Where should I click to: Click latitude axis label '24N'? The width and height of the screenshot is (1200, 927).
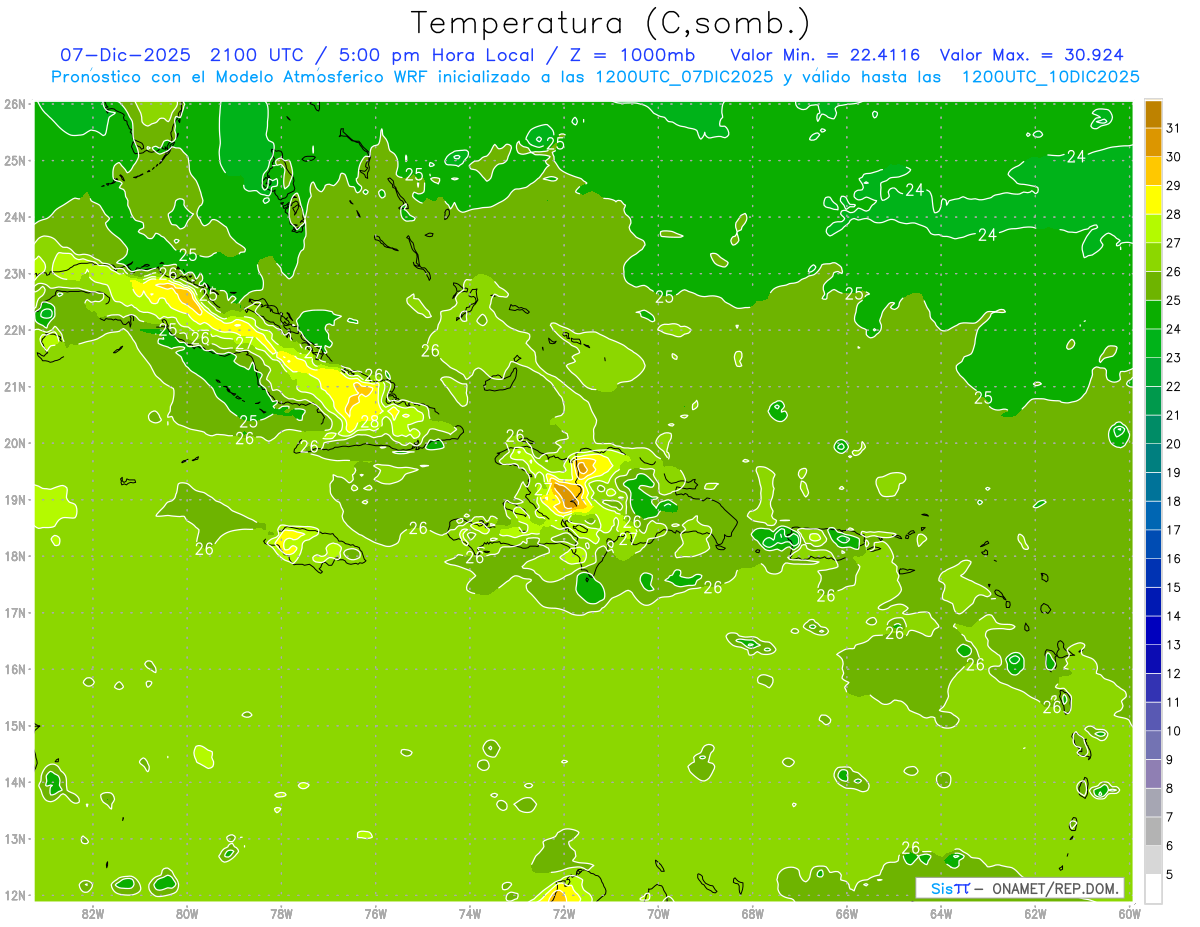click(x=15, y=217)
